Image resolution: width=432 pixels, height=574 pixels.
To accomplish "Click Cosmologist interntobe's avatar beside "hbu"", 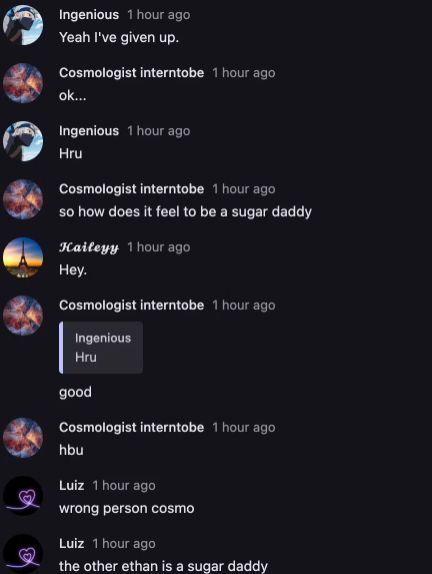I will click(x=23, y=437).
